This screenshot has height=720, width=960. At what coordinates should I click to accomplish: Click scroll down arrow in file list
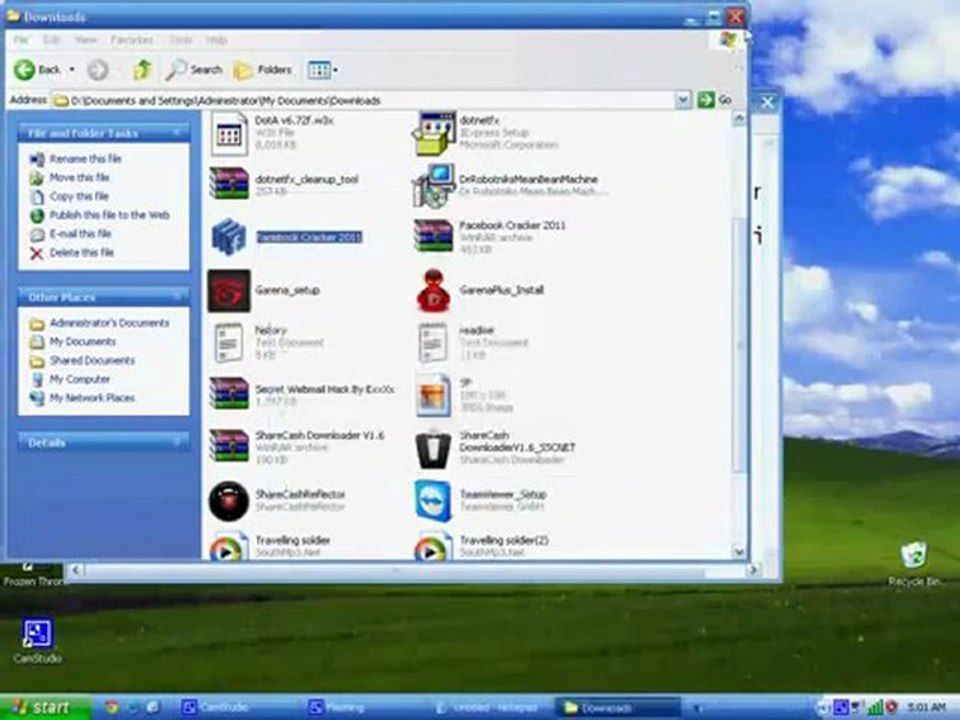739,551
